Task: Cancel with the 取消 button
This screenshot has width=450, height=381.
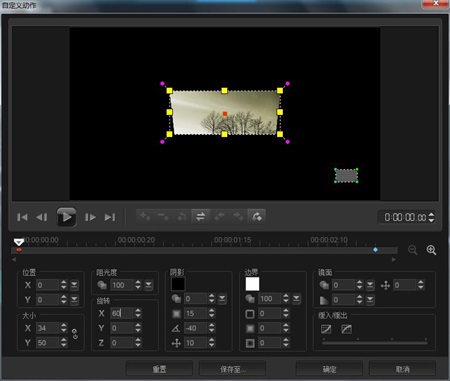Action: tap(403, 369)
